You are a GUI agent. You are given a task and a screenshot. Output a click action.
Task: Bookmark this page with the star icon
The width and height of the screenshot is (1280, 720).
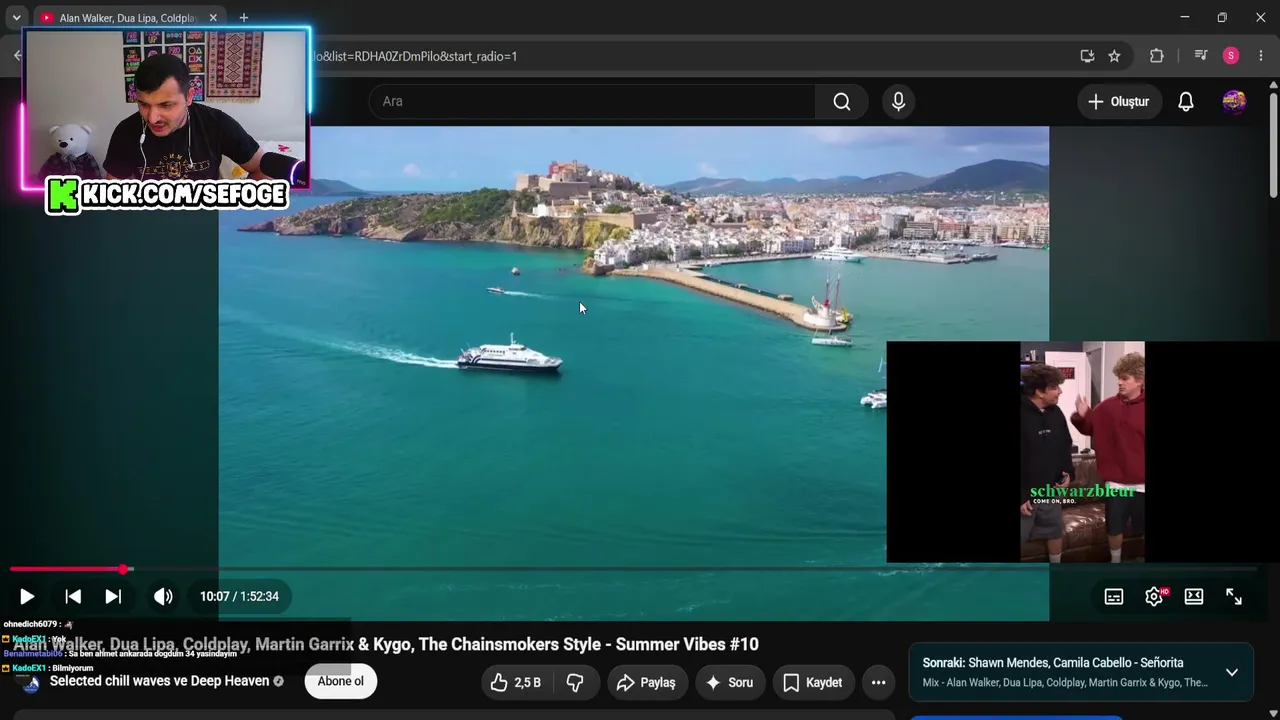(1114, 56)
